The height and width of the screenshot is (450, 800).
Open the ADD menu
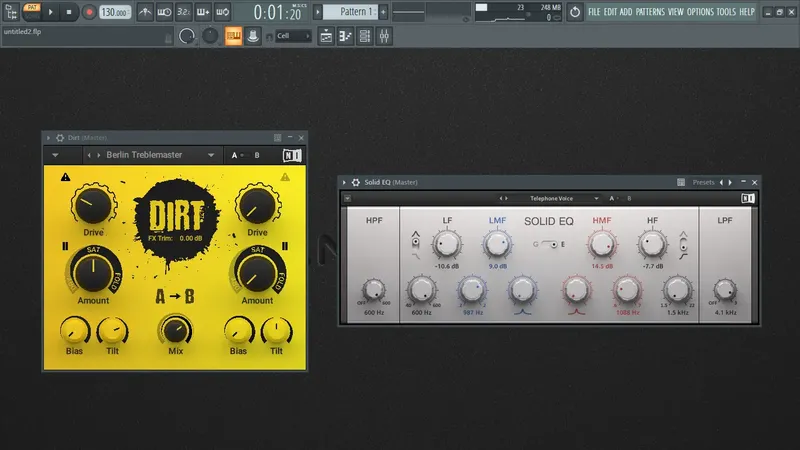pos(626,12)
